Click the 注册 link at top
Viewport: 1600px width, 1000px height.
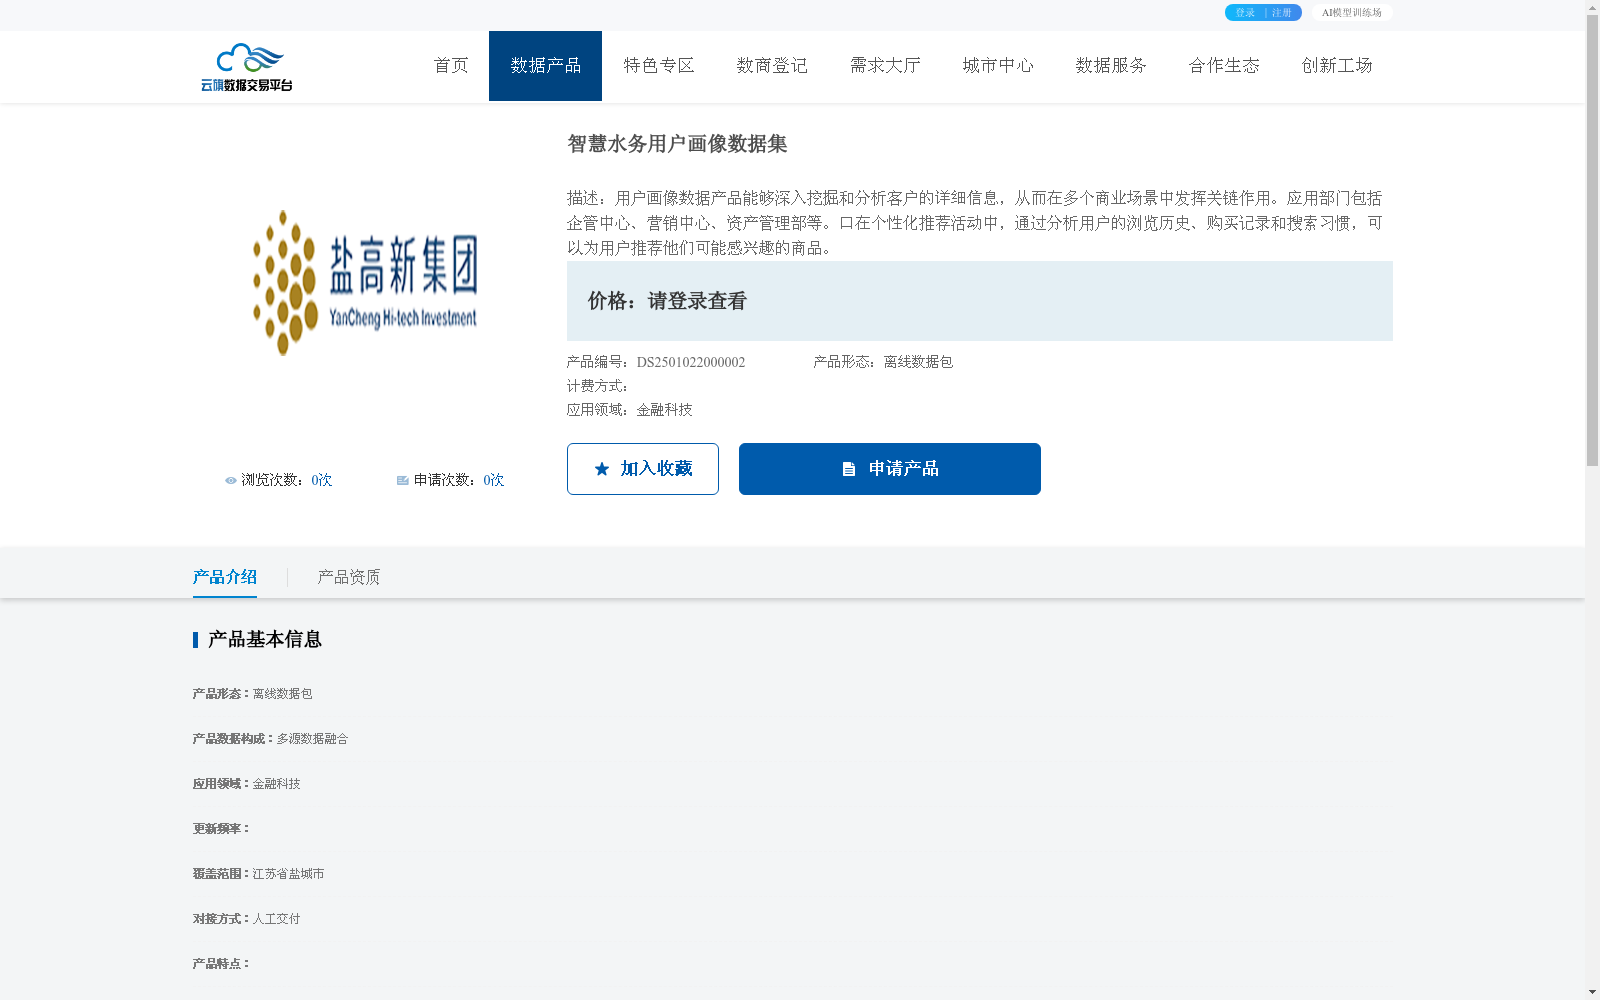click(x=1282, y=13)
